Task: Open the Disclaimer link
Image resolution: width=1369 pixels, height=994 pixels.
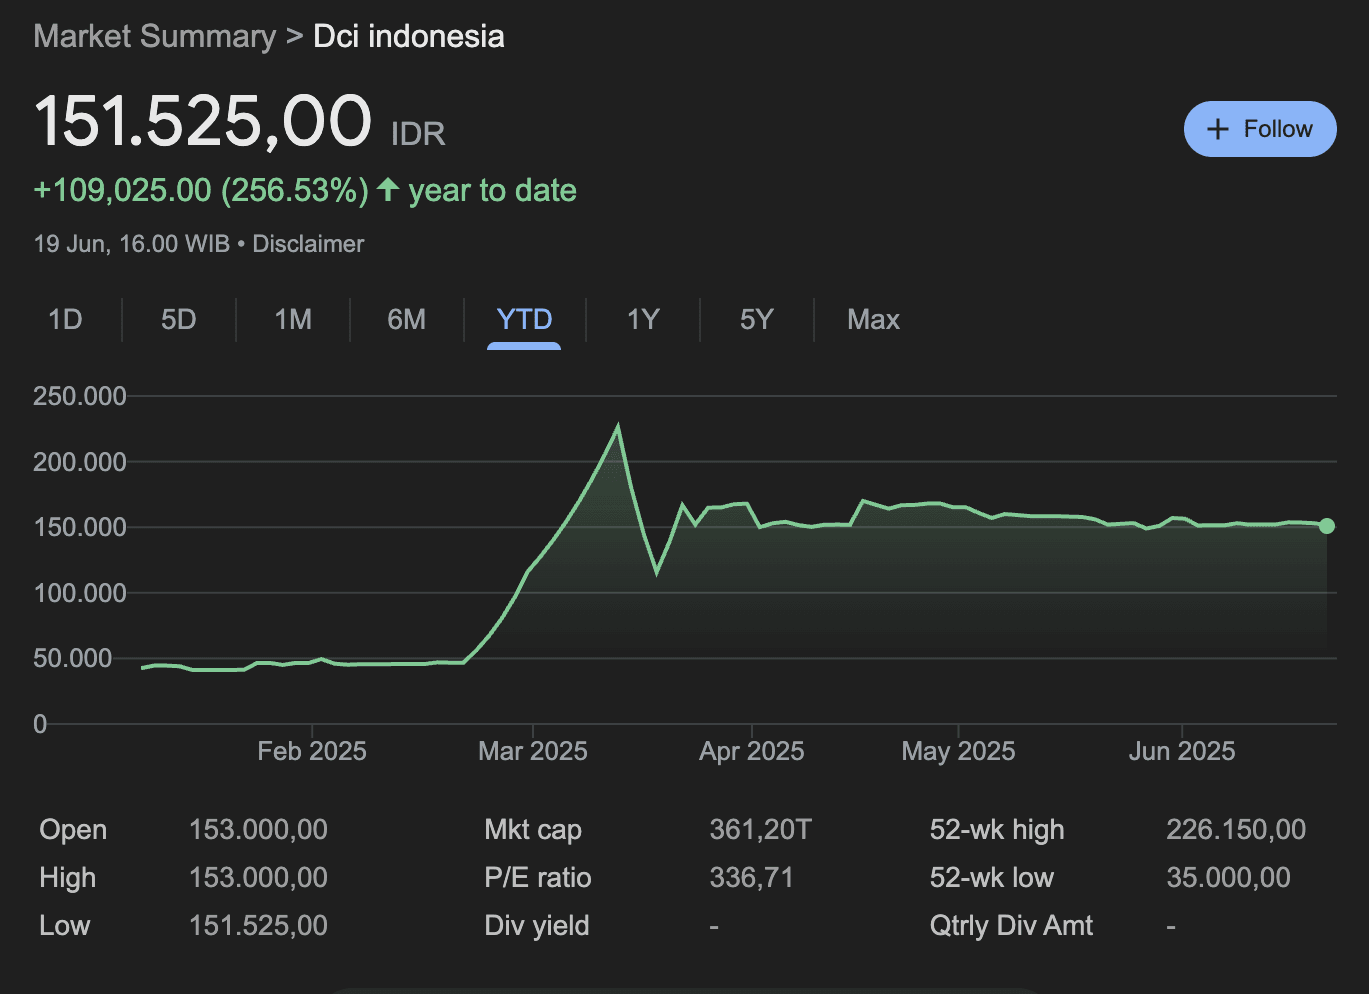Action: (x=308, y=244)
